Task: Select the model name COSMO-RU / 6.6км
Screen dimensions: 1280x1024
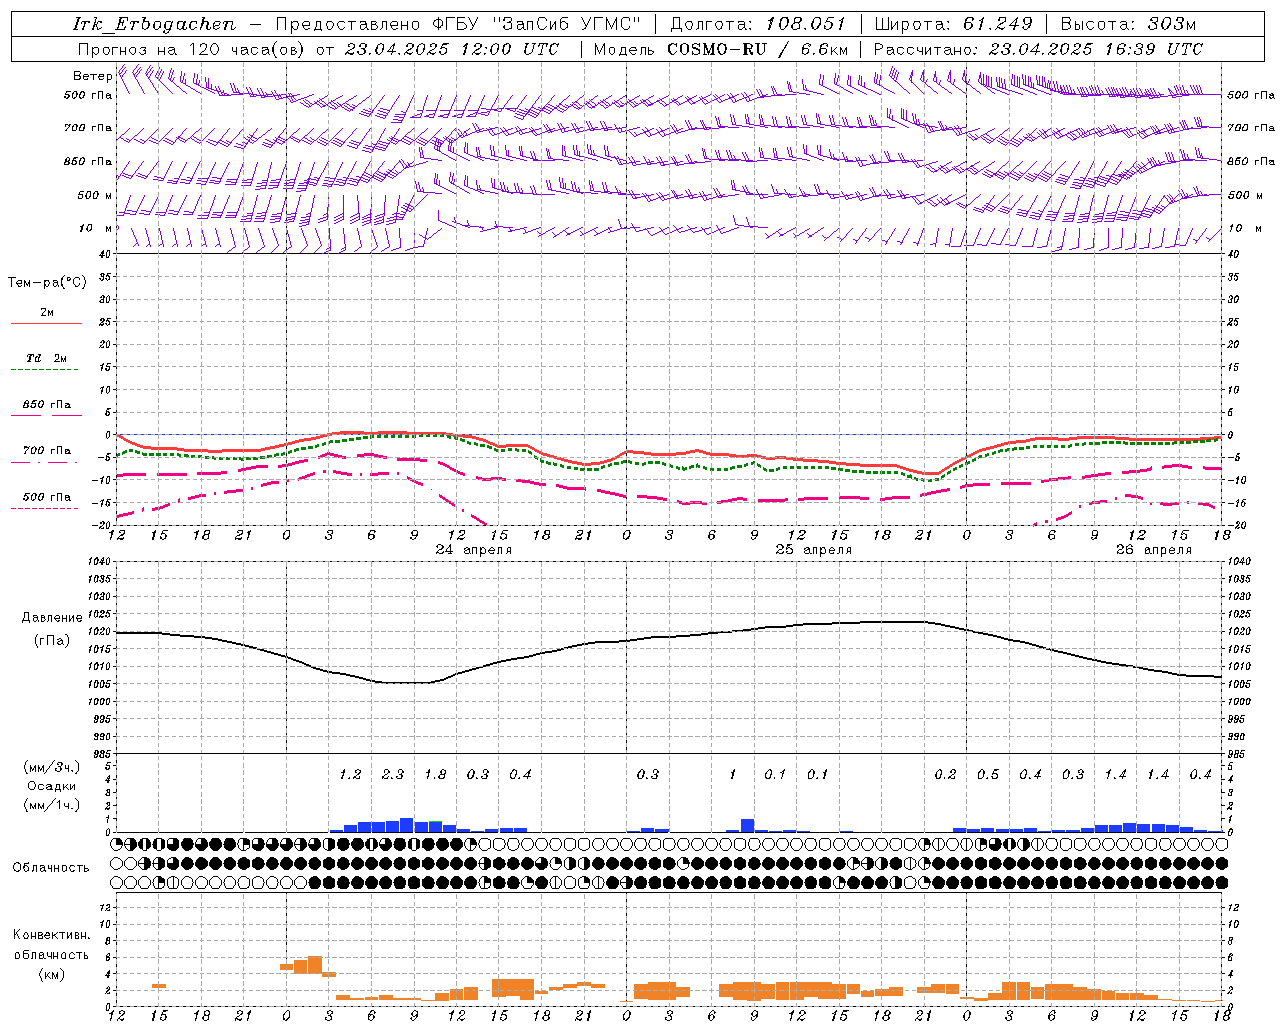Action: 757,49
